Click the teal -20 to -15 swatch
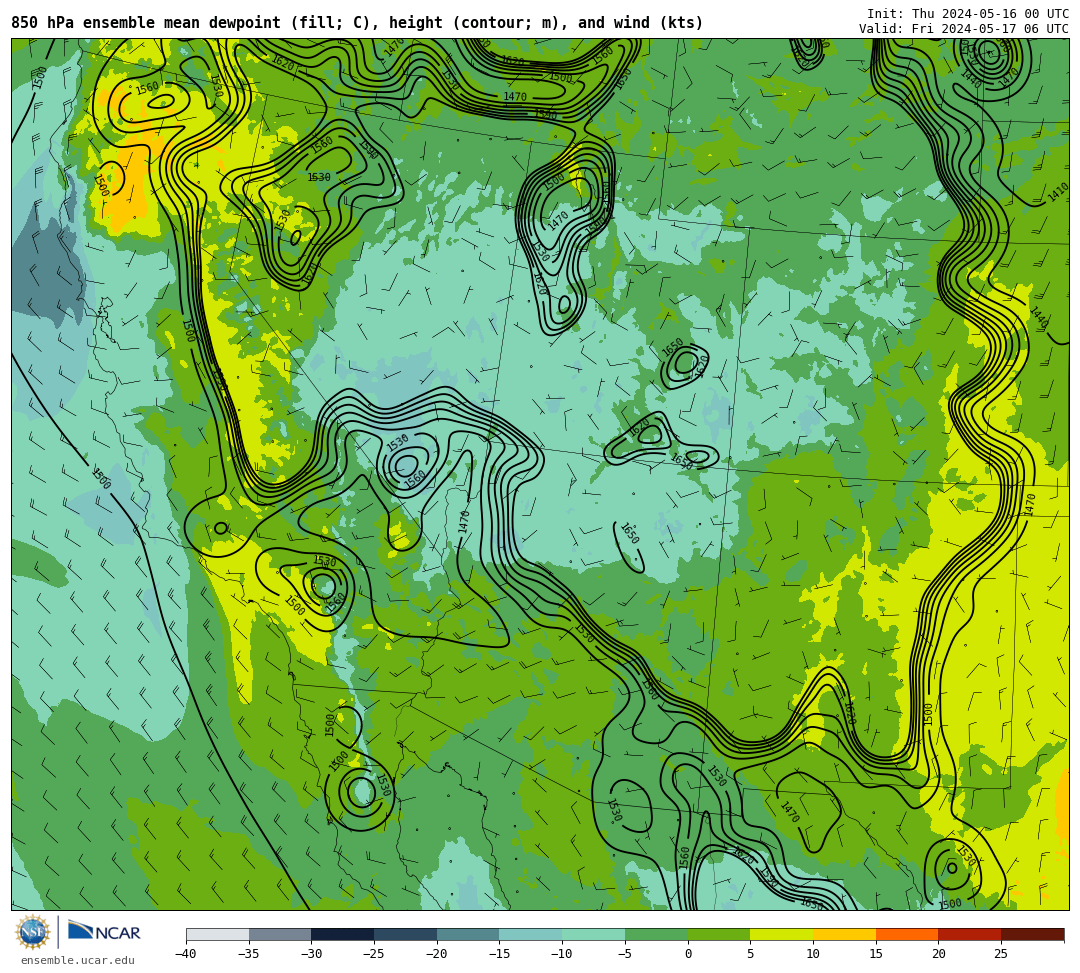The height and width of the screenshot is (973, 1080). coord(468,934)
